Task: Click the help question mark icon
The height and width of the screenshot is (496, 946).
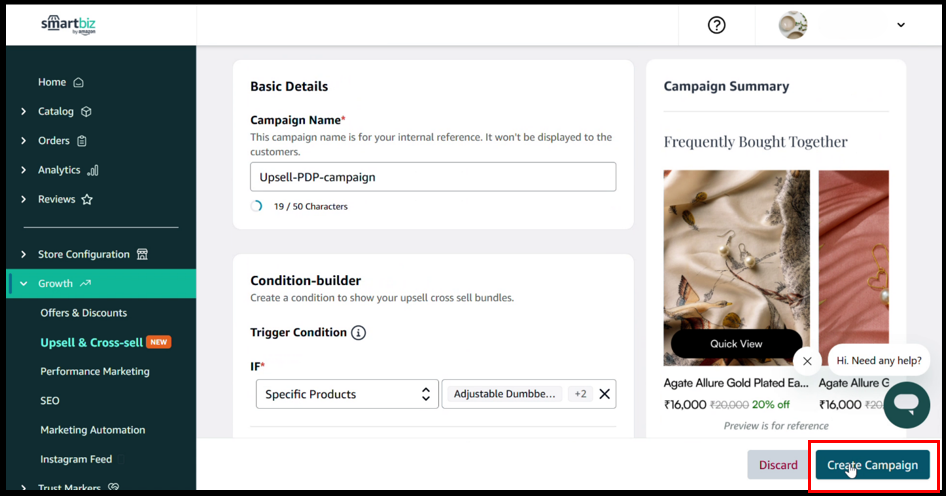Action: pos(716,26)
